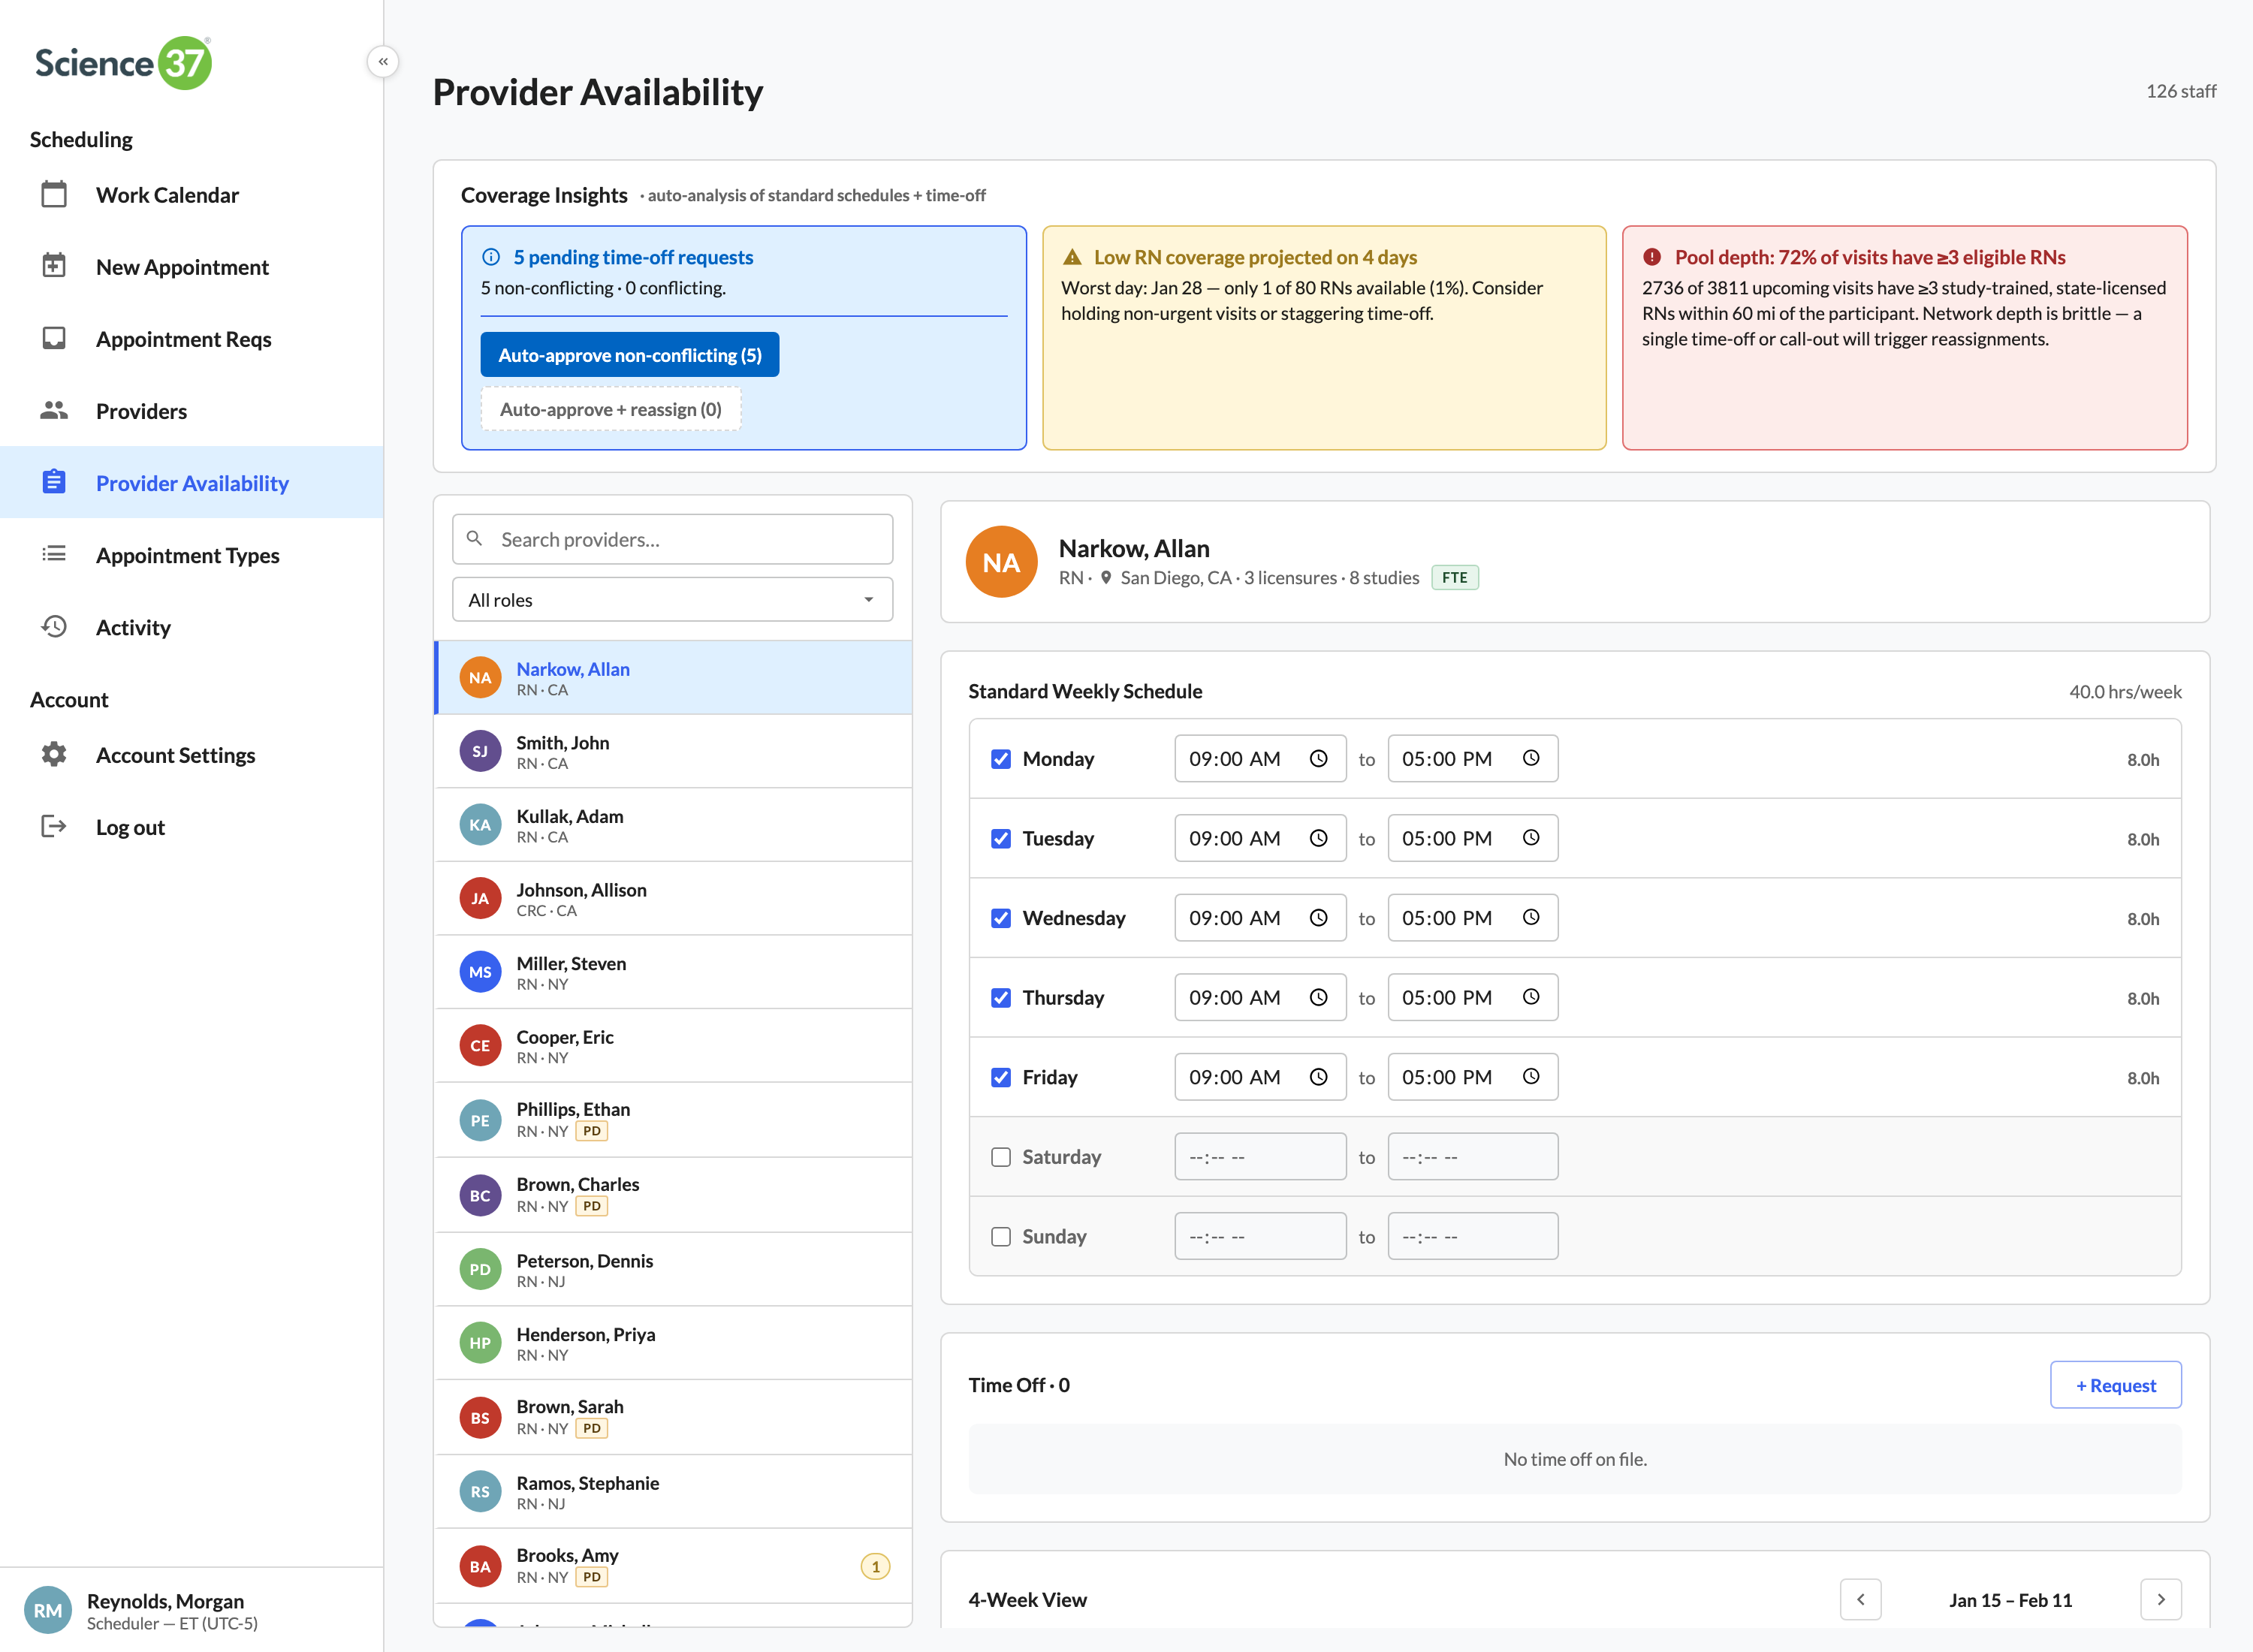Open clock picker for Thursday start time

[1319, 997]
